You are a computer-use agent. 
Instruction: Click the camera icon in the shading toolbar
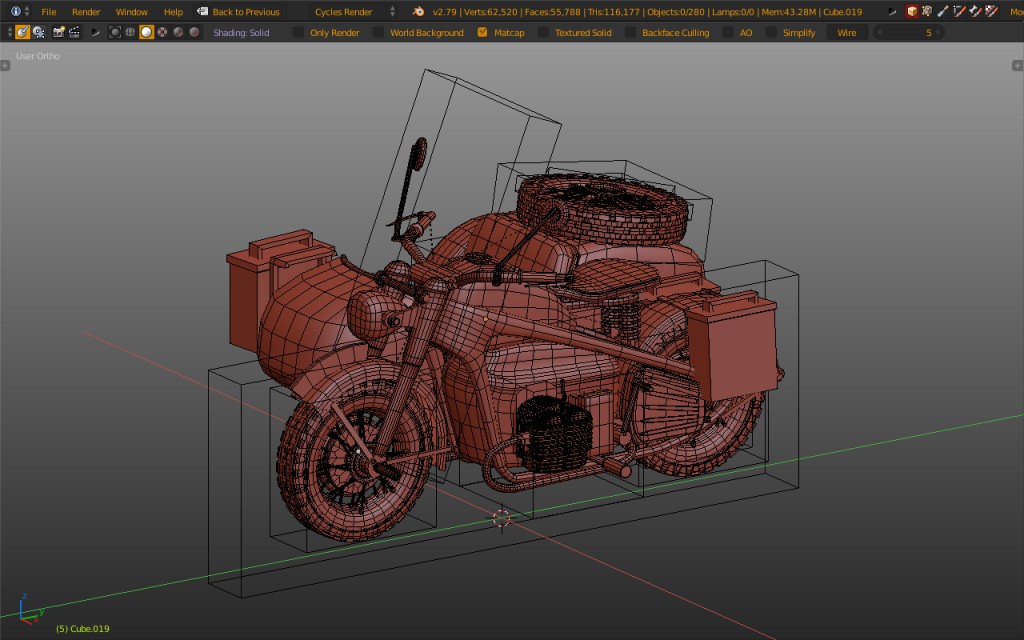point(59,32)
